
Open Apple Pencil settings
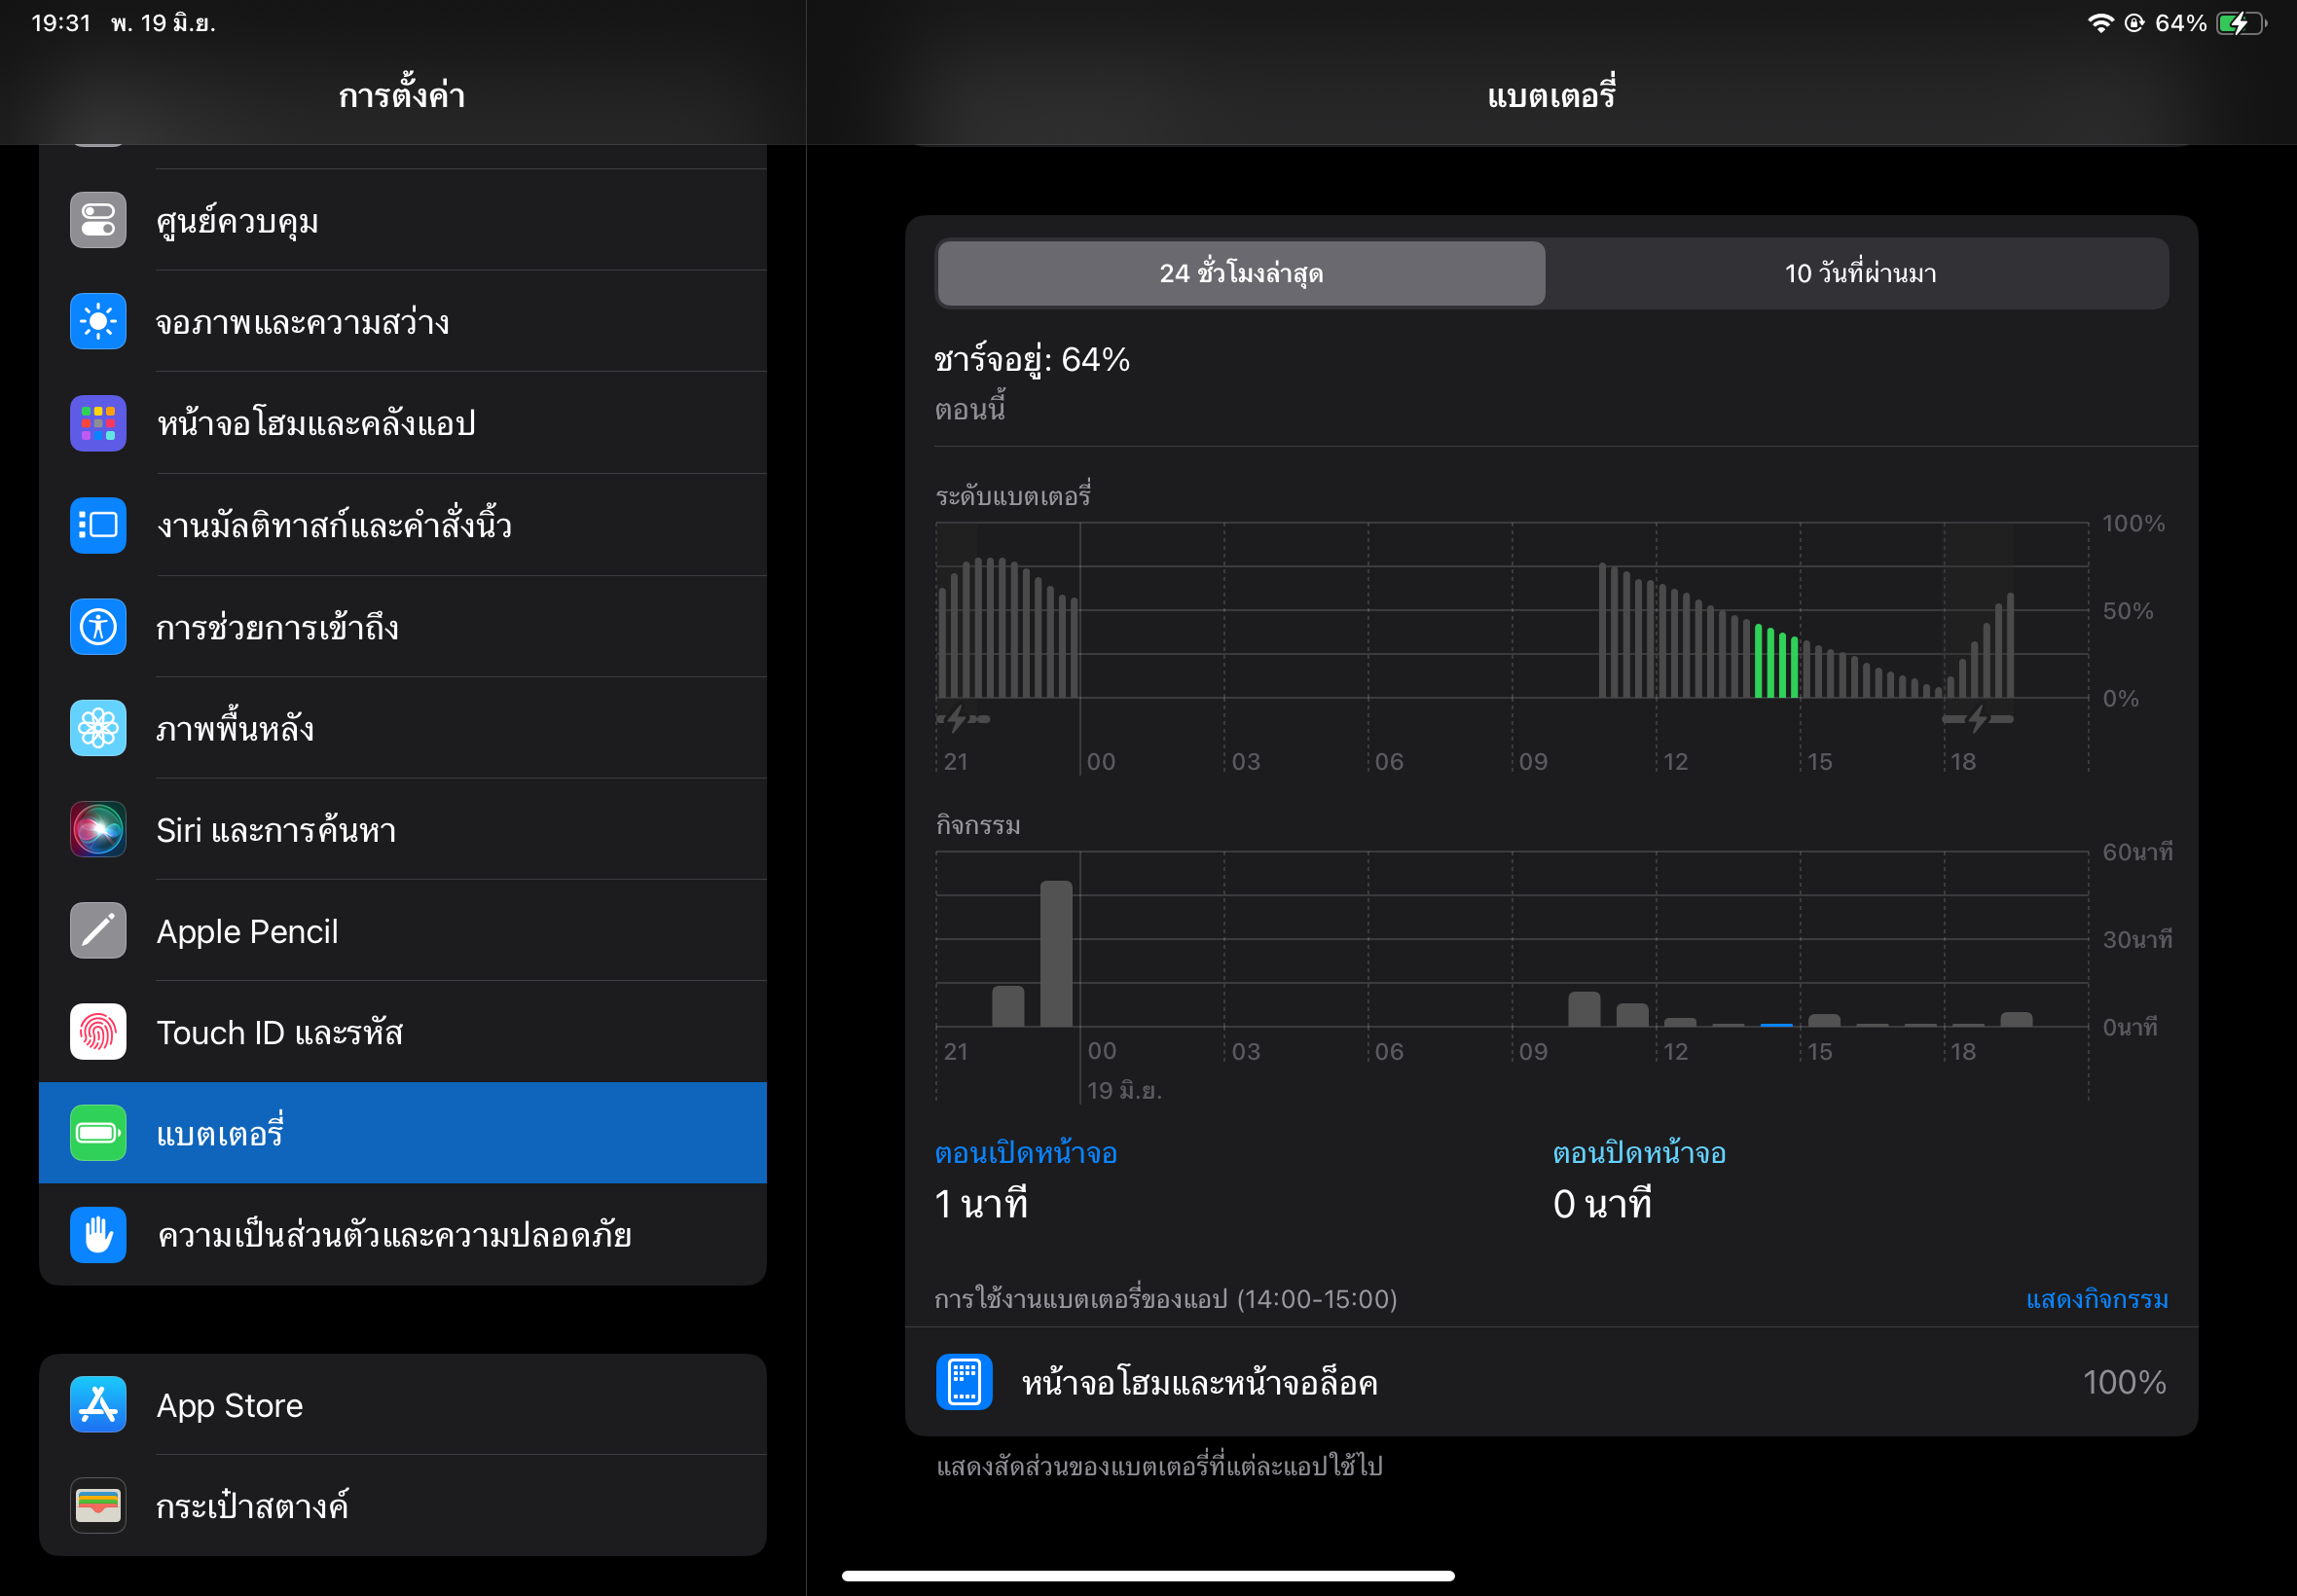(403, 931)
